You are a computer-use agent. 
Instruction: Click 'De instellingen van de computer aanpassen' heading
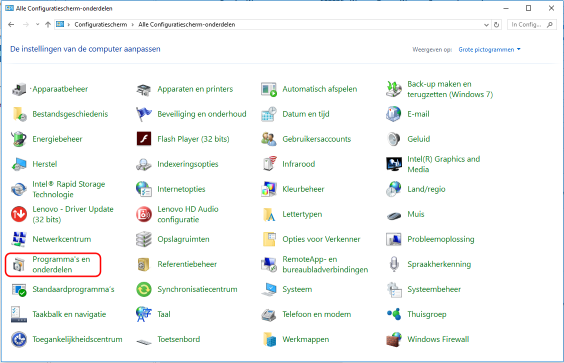coord(85,49)
